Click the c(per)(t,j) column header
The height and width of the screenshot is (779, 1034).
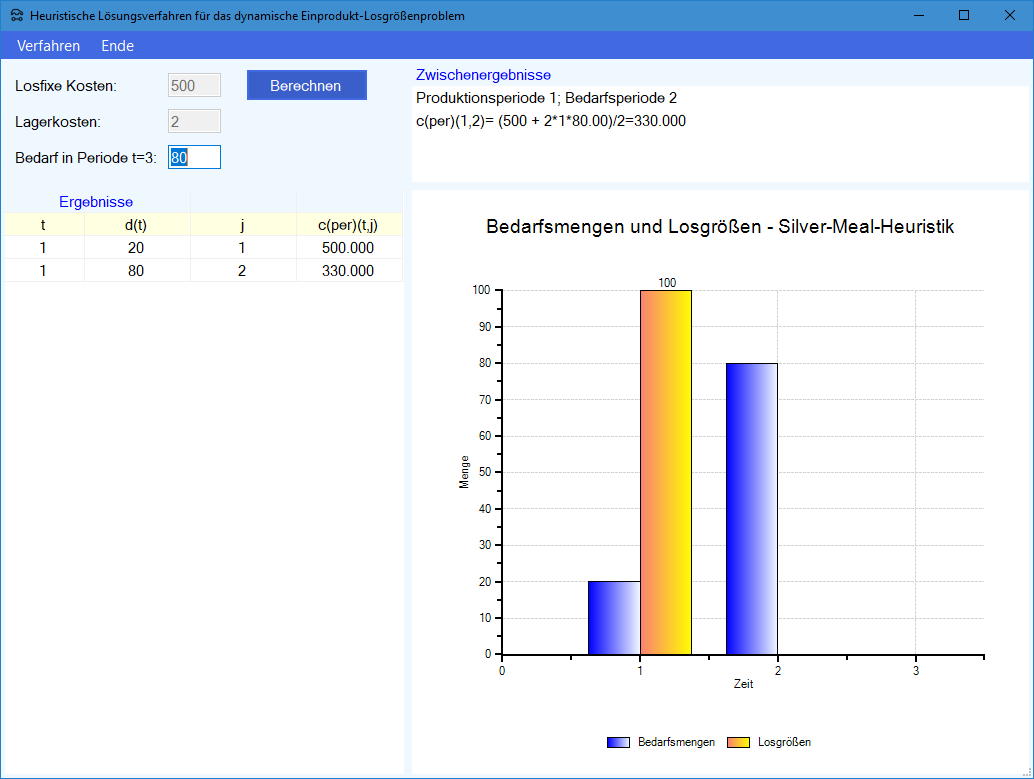[349, 225]
